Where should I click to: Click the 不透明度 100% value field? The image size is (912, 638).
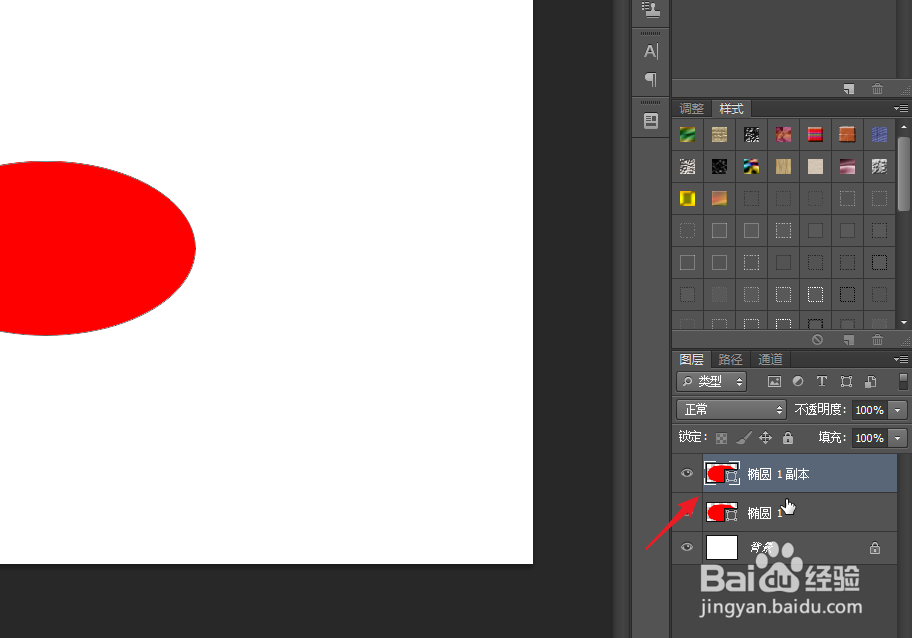pos(870,410)
